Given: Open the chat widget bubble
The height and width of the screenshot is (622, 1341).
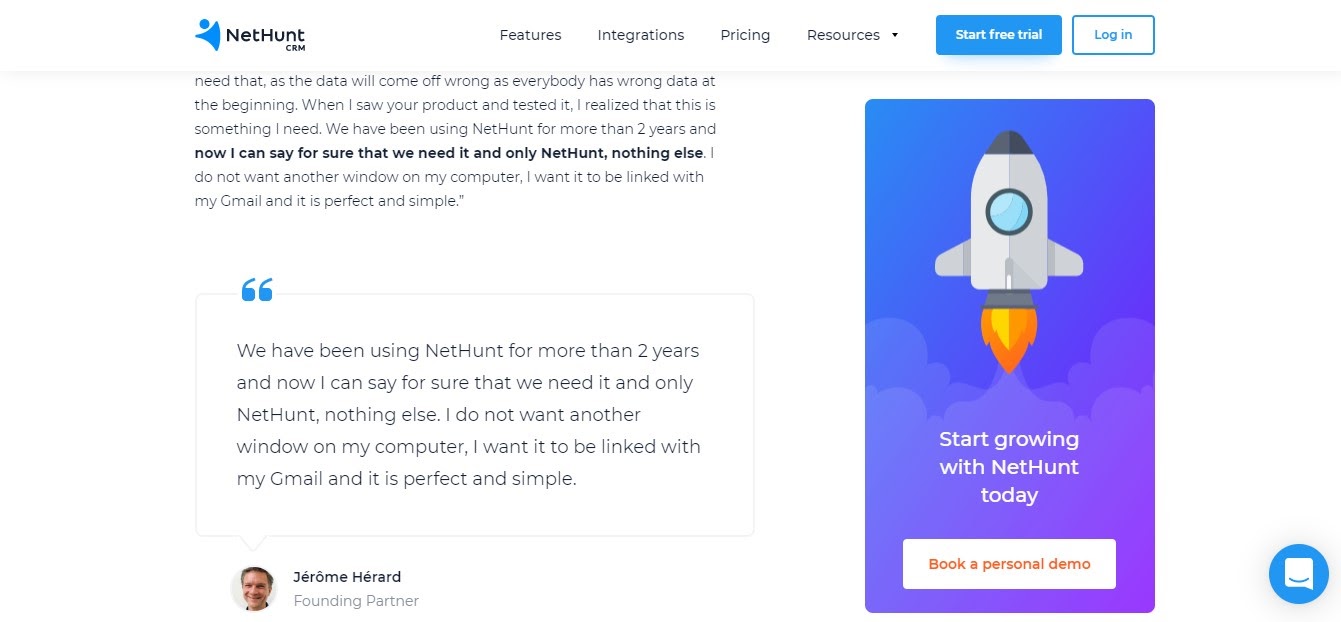Looking at the screenshot, I should point(1298,574).
